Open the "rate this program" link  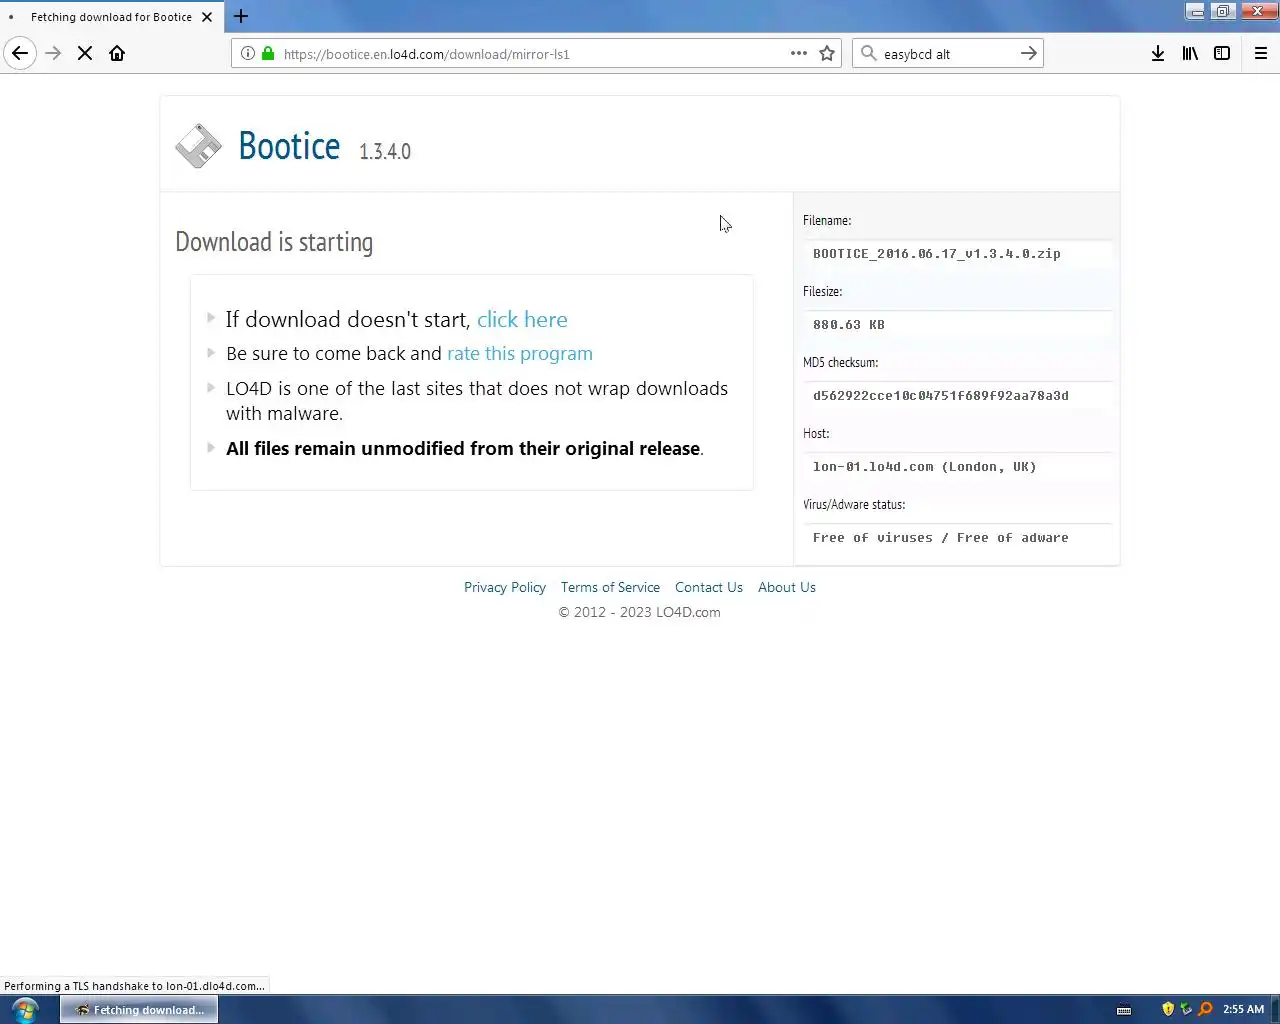pyautogui.click(x=520, y=354)
